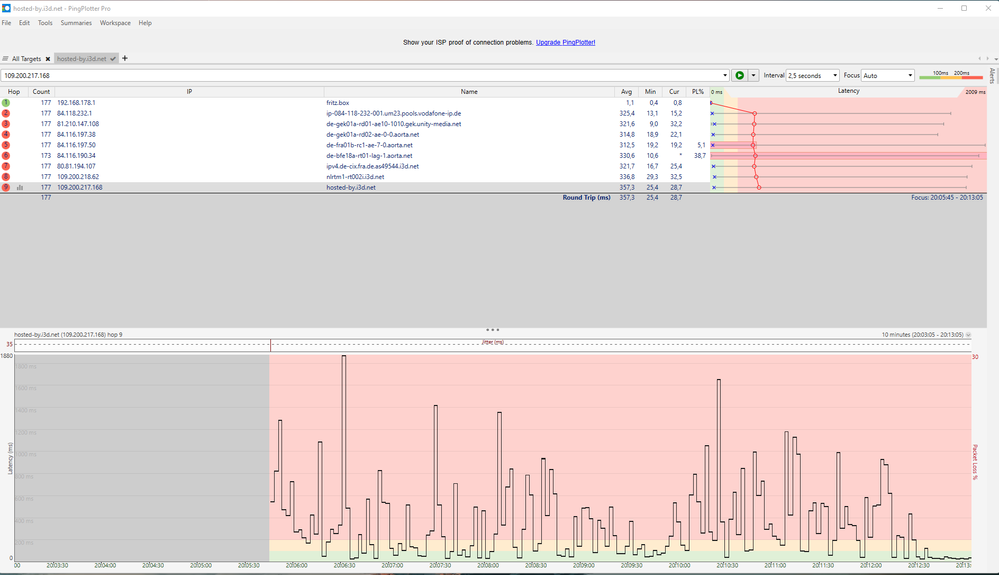Sort by the Hop column header
The width and height of the screenshot is (999, 575).
(x=13, y=92)
